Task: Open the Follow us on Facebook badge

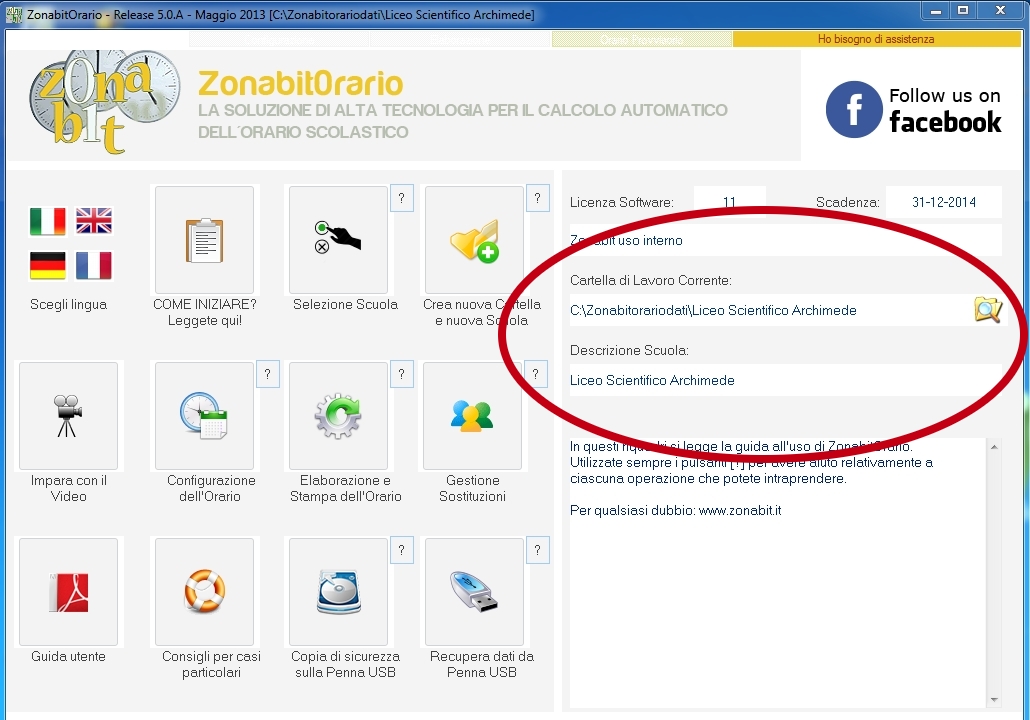Action: (914, 110)
